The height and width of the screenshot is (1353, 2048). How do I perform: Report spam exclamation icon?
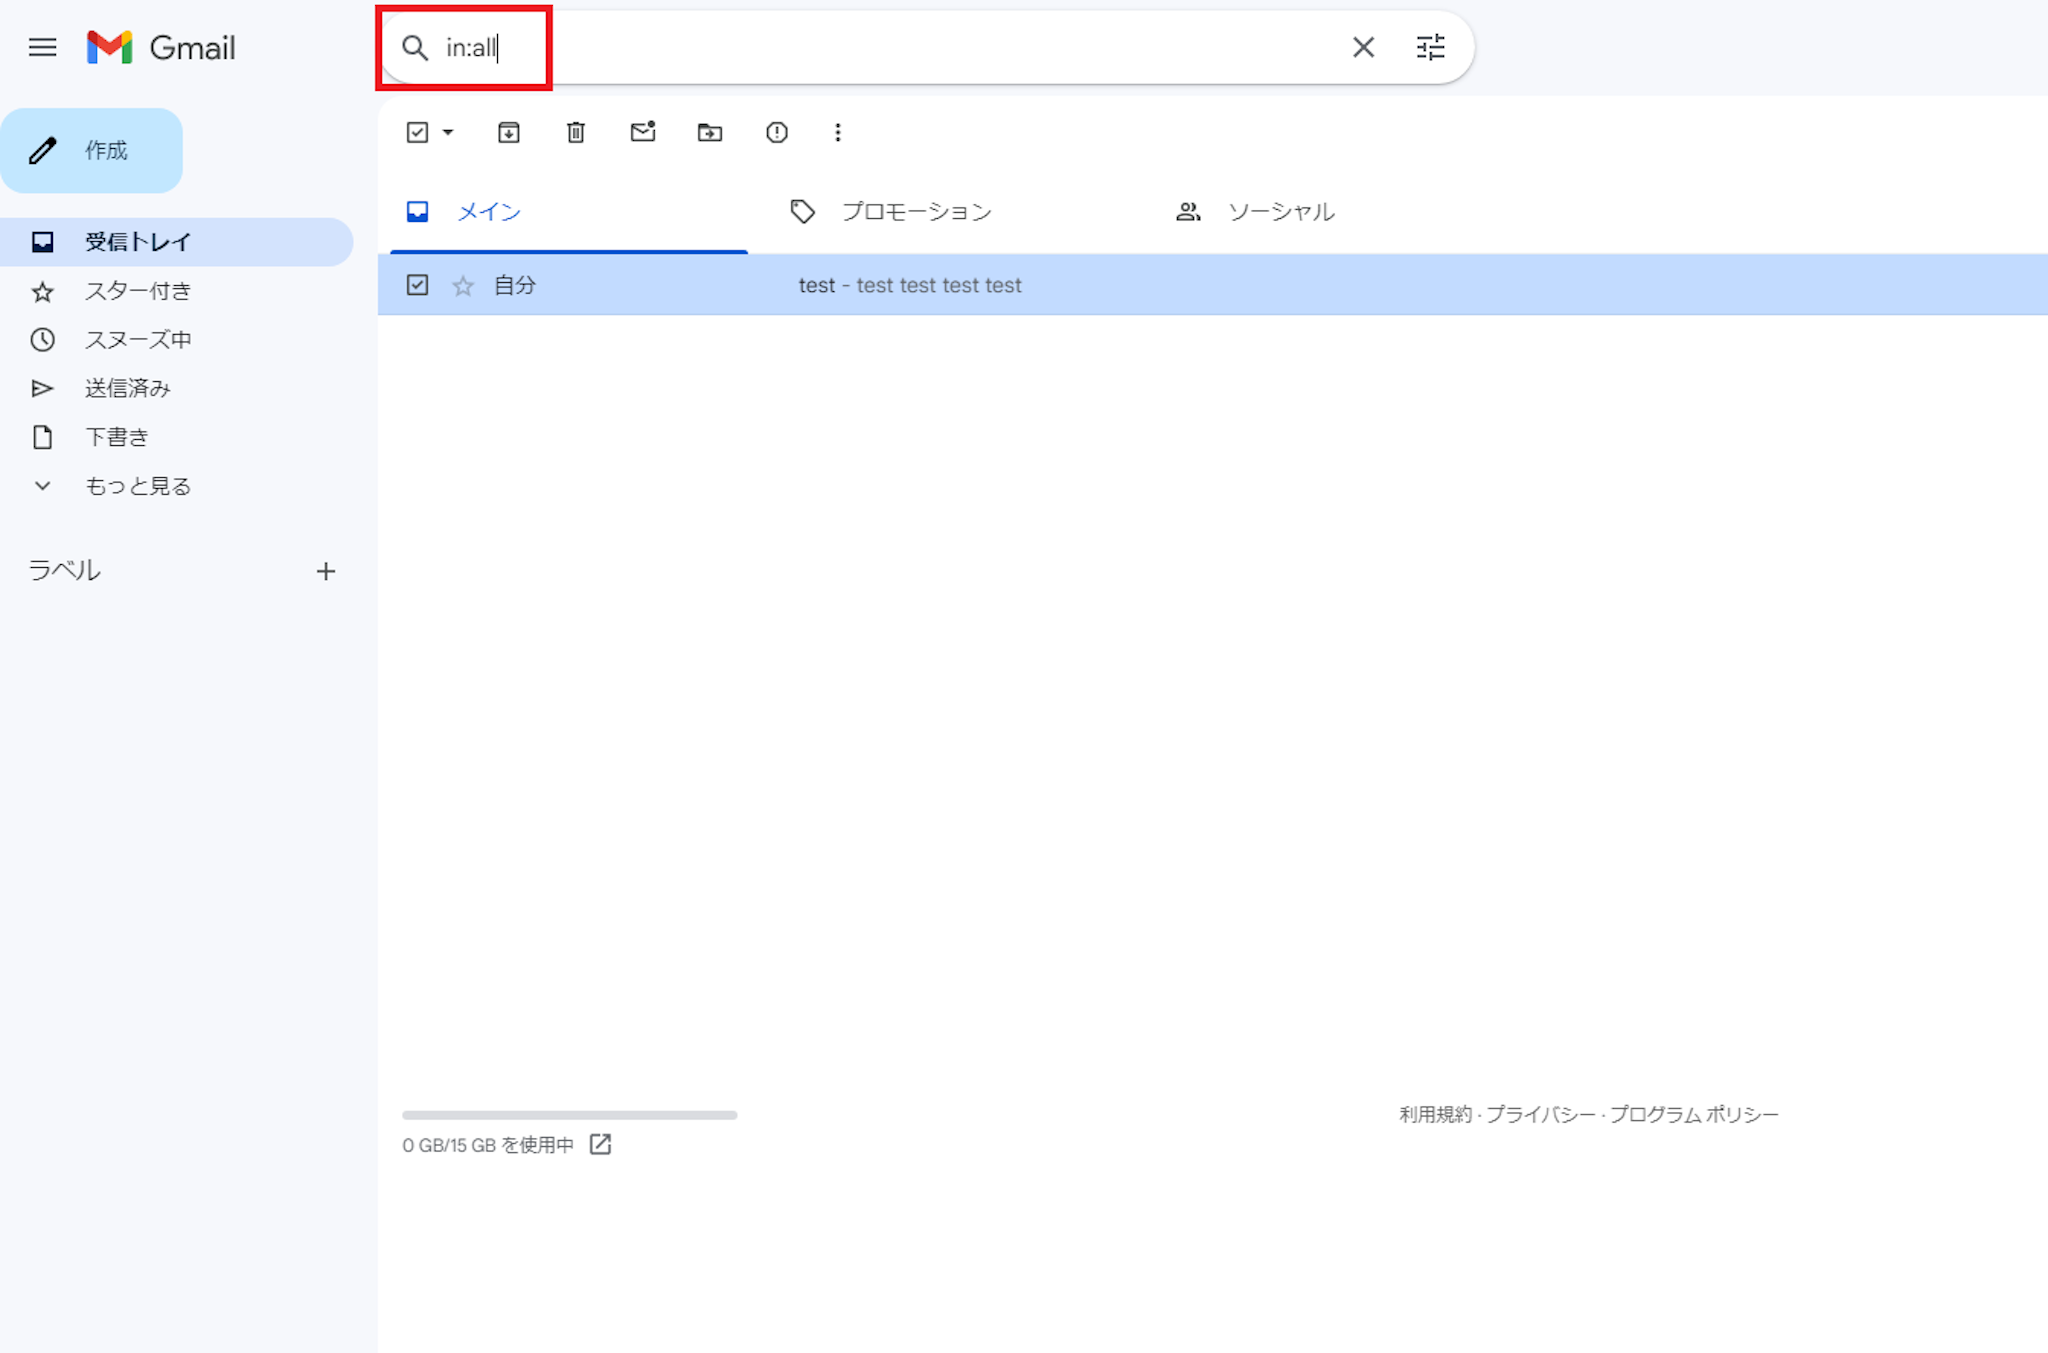[x=776, y=132]
